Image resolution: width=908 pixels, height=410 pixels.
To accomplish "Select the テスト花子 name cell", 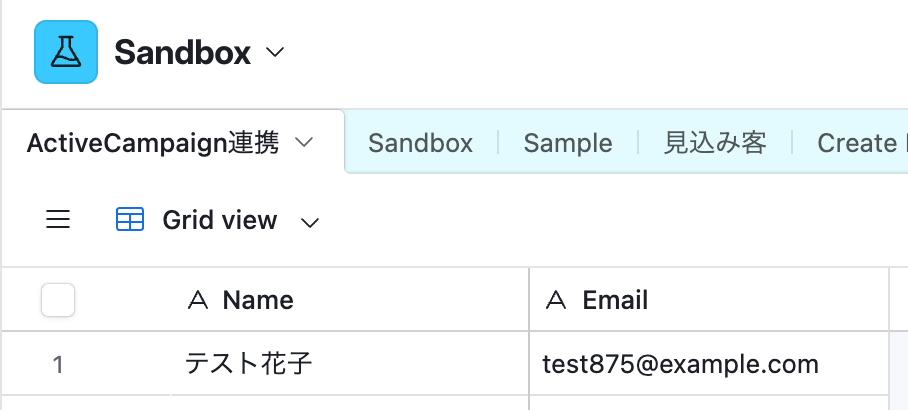I will (x=350, y=364).
